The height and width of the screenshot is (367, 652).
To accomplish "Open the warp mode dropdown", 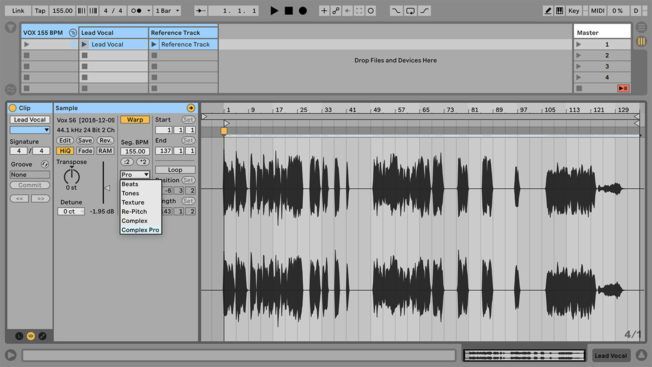I will click(135, 175).
